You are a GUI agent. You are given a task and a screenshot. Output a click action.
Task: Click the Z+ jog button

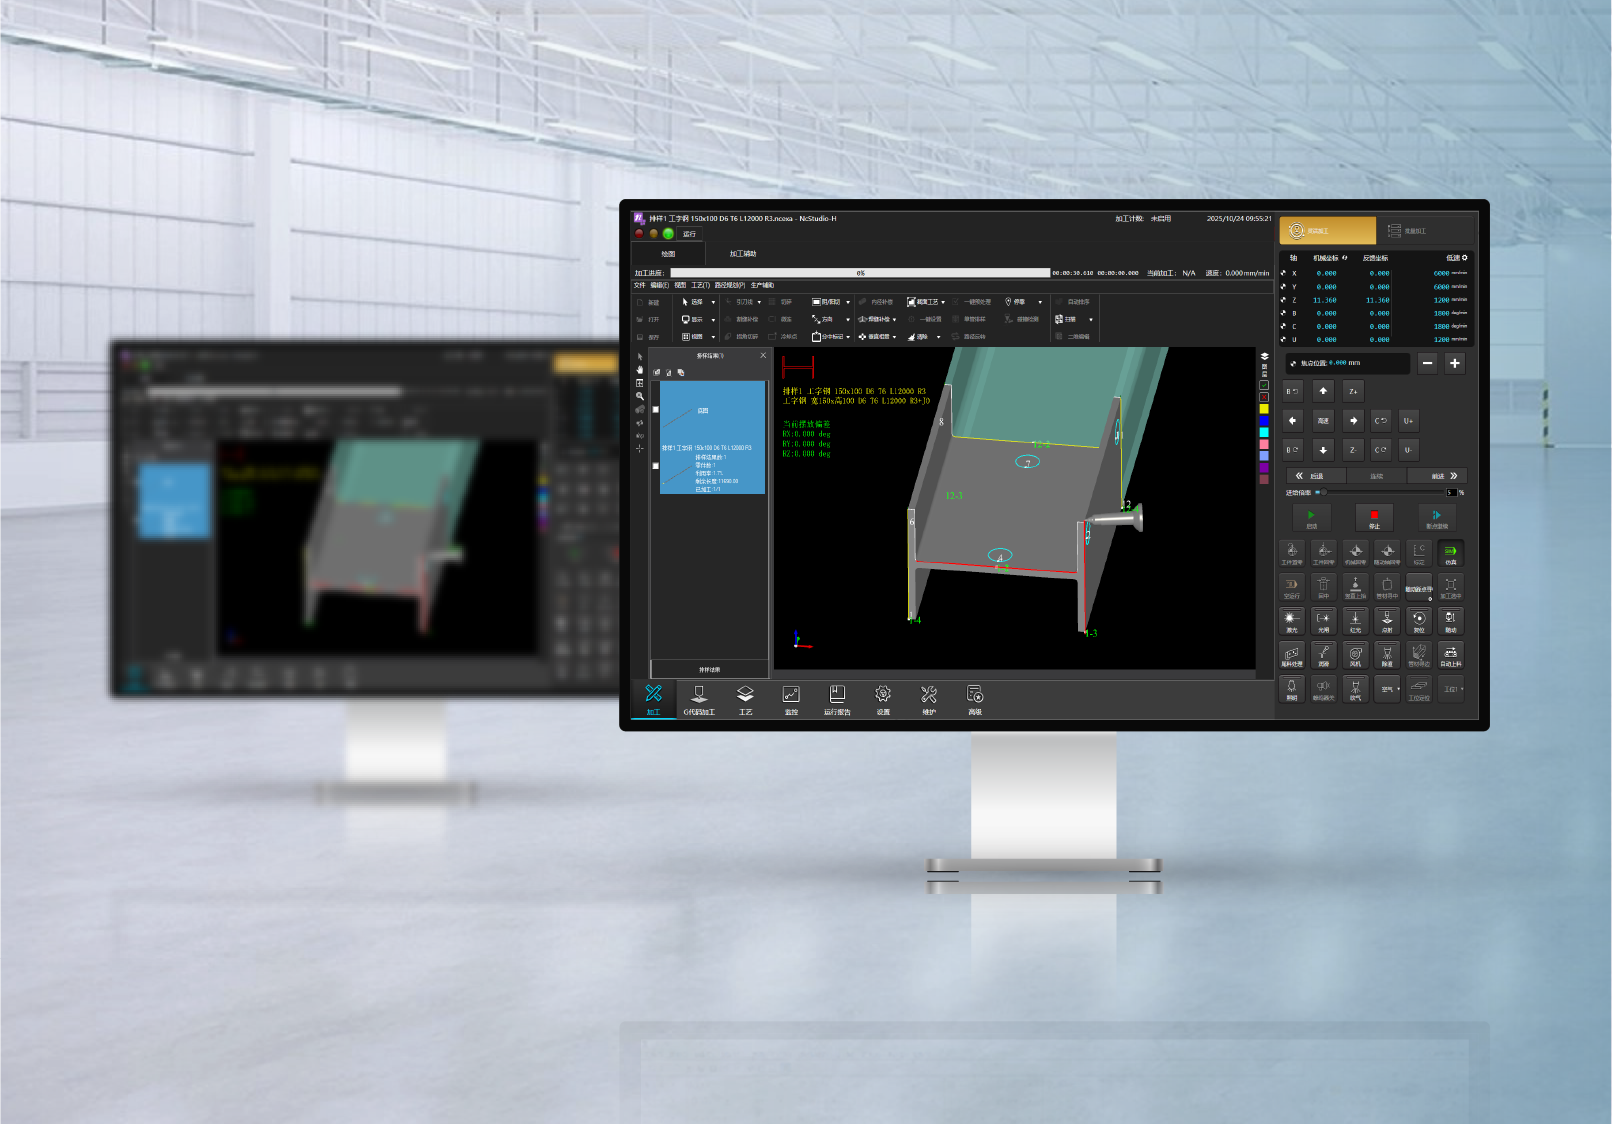(1352, 392)
